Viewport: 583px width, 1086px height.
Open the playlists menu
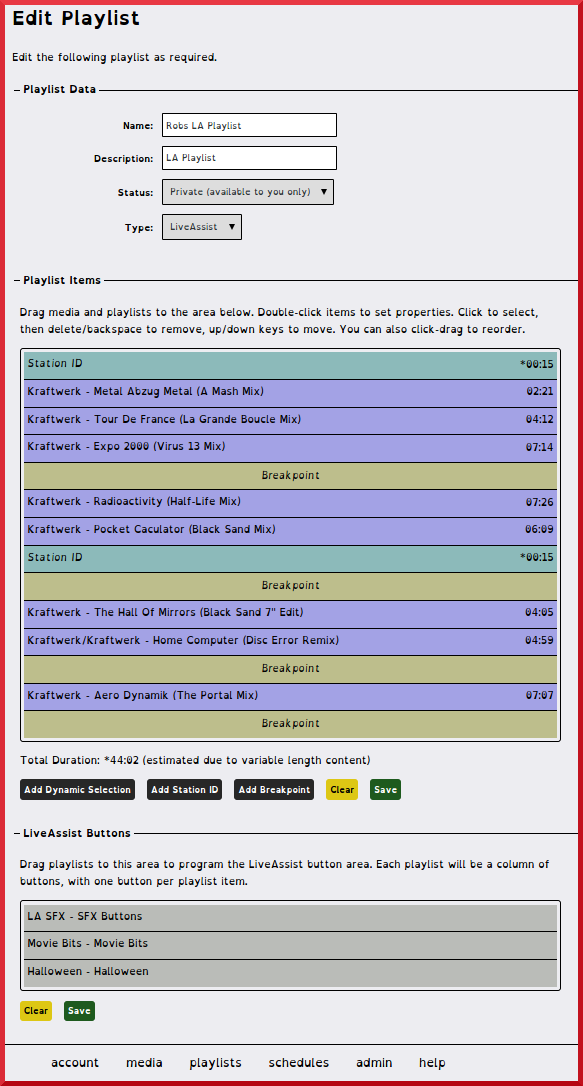click(215, 1062)
